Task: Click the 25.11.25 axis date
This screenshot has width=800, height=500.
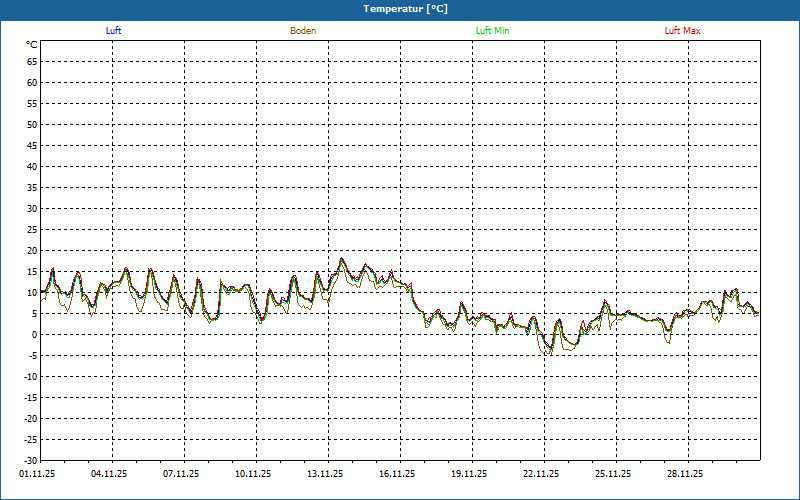Action: point(614,475)
